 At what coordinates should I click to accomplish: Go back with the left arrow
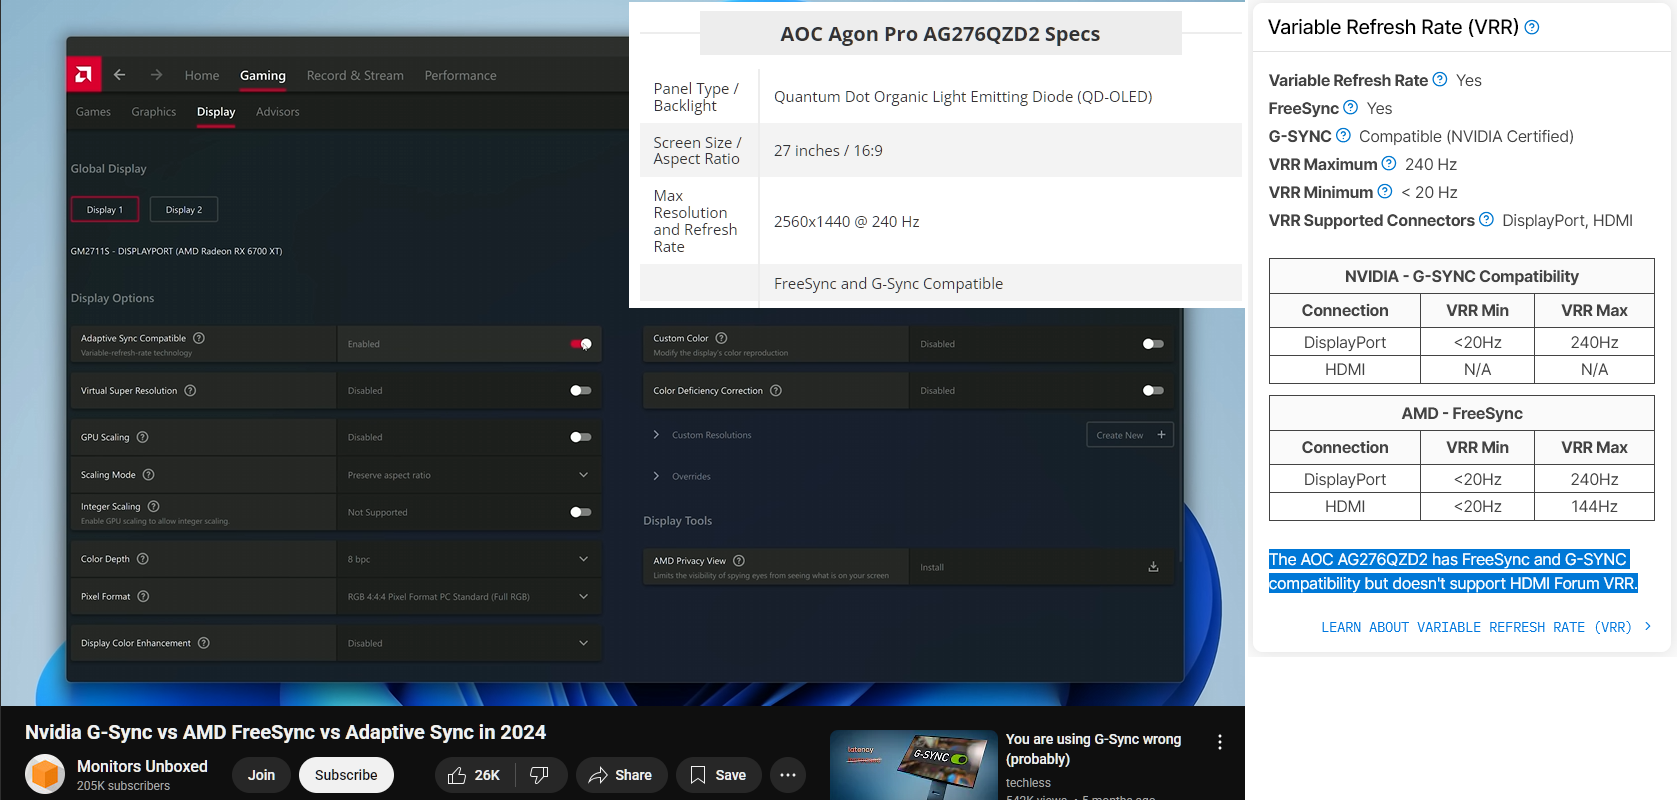[x=120, y=75]
